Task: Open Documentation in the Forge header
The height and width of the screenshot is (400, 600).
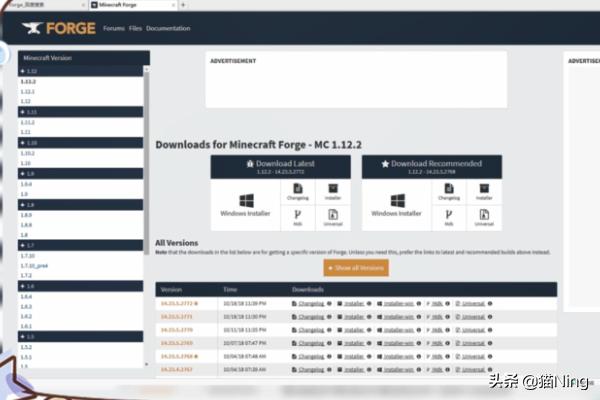Action: [x=168, y=28]
